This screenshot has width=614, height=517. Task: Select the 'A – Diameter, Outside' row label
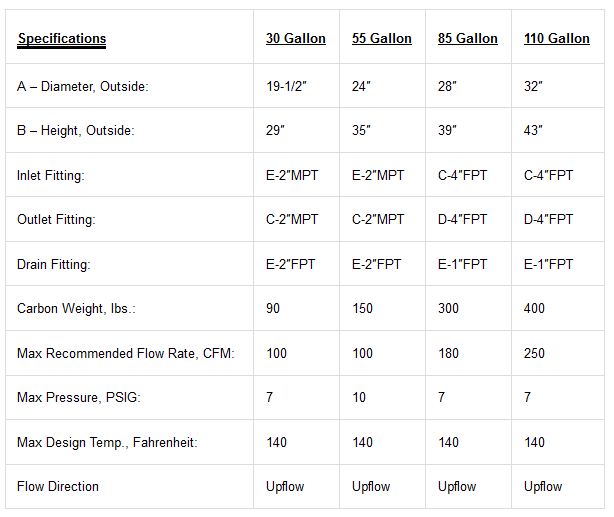click(x=82, y=87)
